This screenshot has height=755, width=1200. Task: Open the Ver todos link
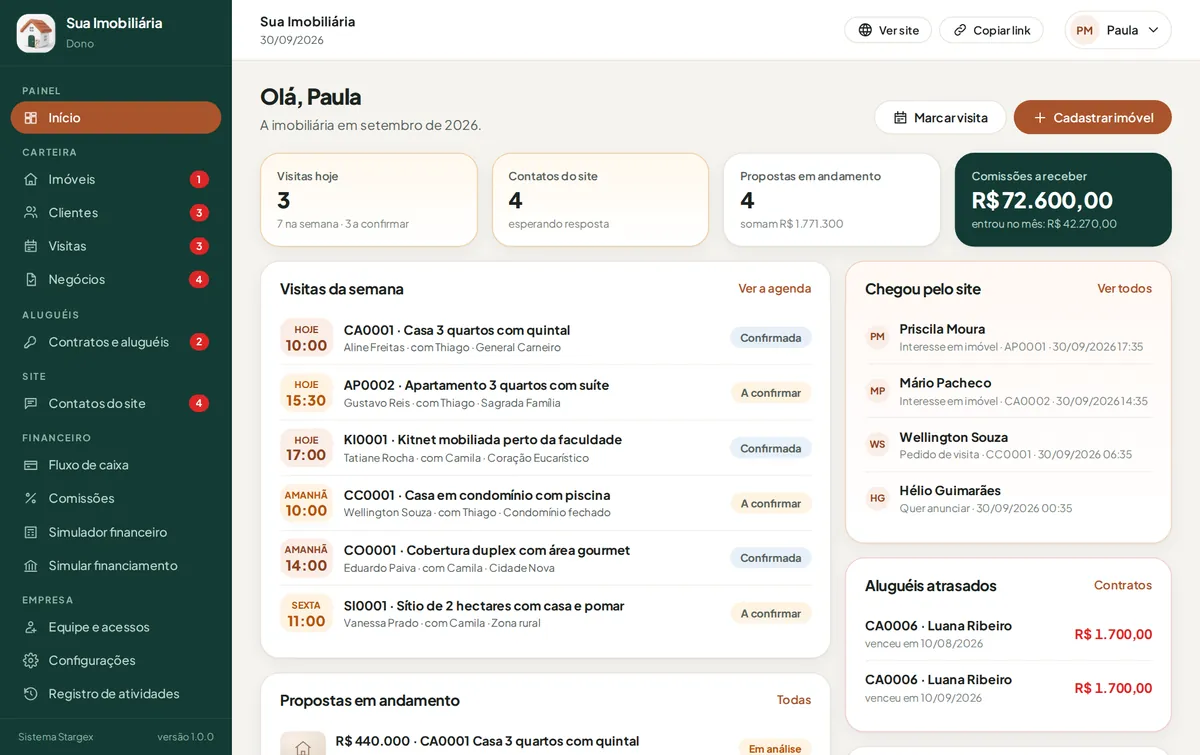(1124, 288)
